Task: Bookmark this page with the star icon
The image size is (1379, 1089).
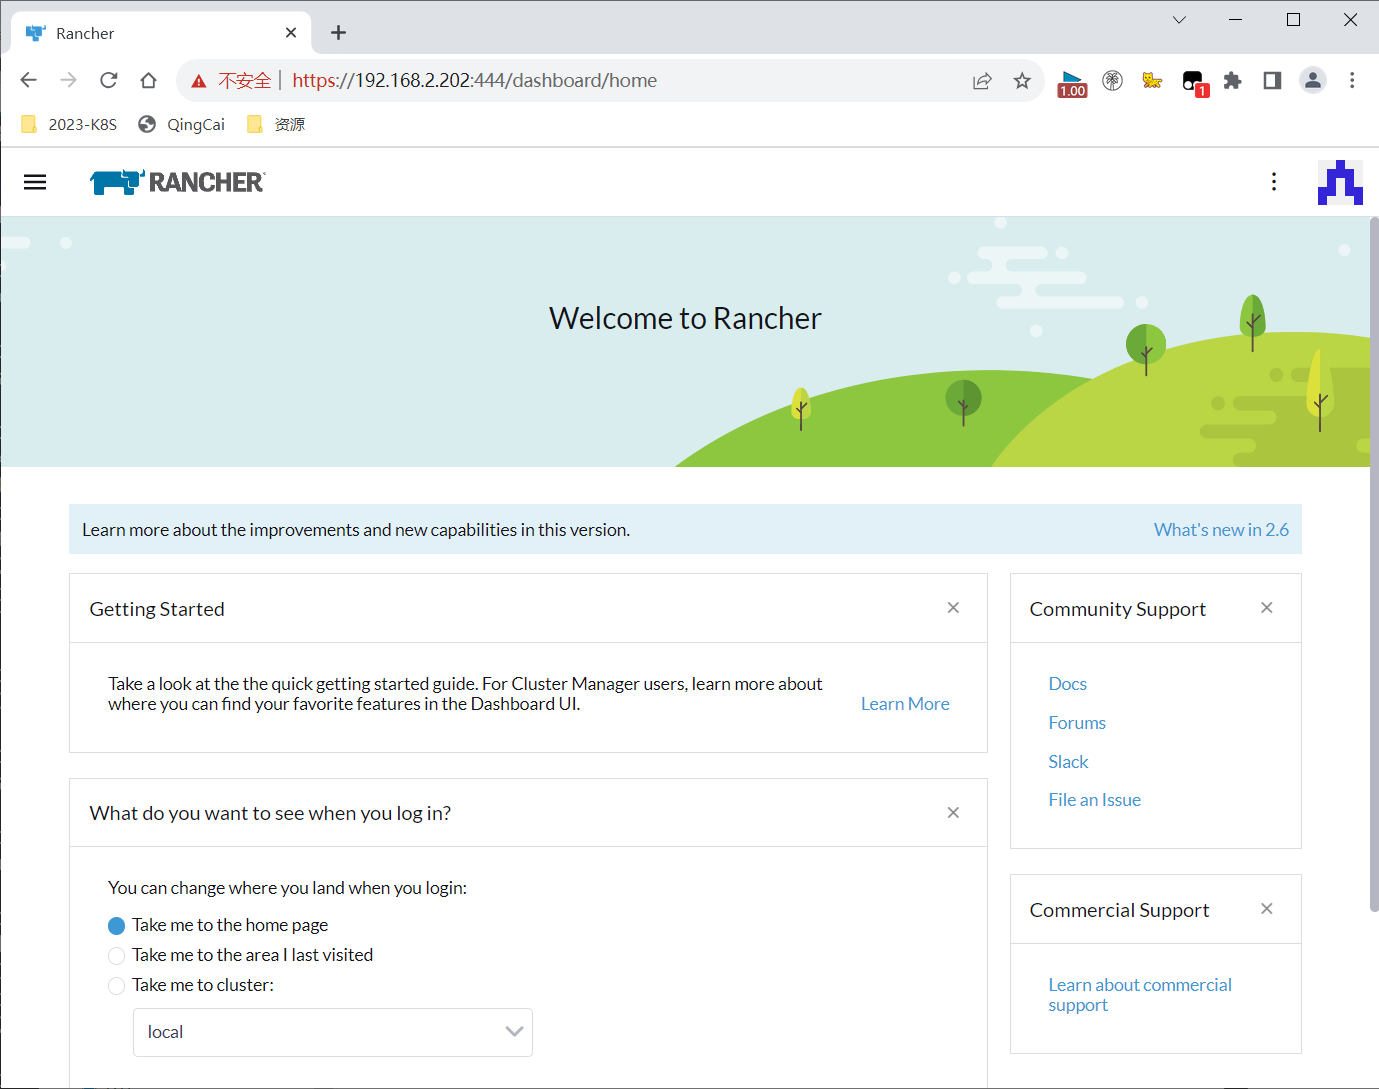Action: pyautogui.click(x=1021, y=81)
